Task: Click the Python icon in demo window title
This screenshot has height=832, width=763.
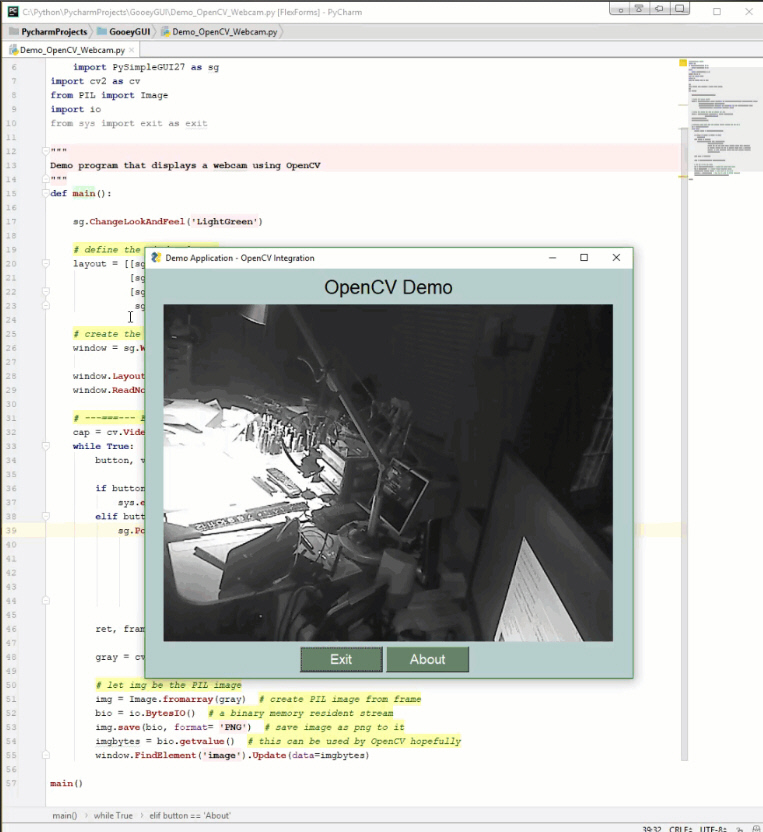Action: [156, 258]
